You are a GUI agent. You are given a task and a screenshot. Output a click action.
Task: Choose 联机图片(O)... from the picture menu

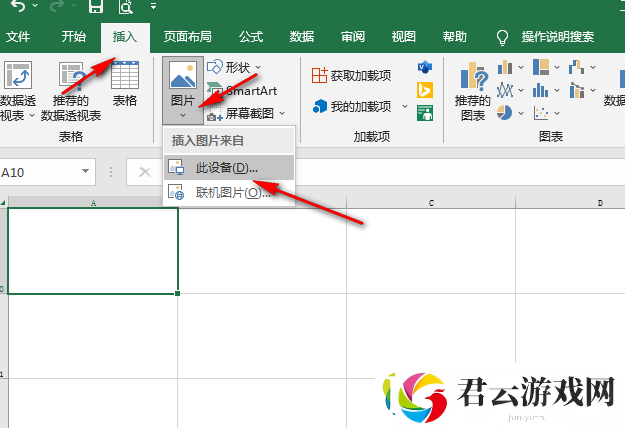(x=229, y=193)
